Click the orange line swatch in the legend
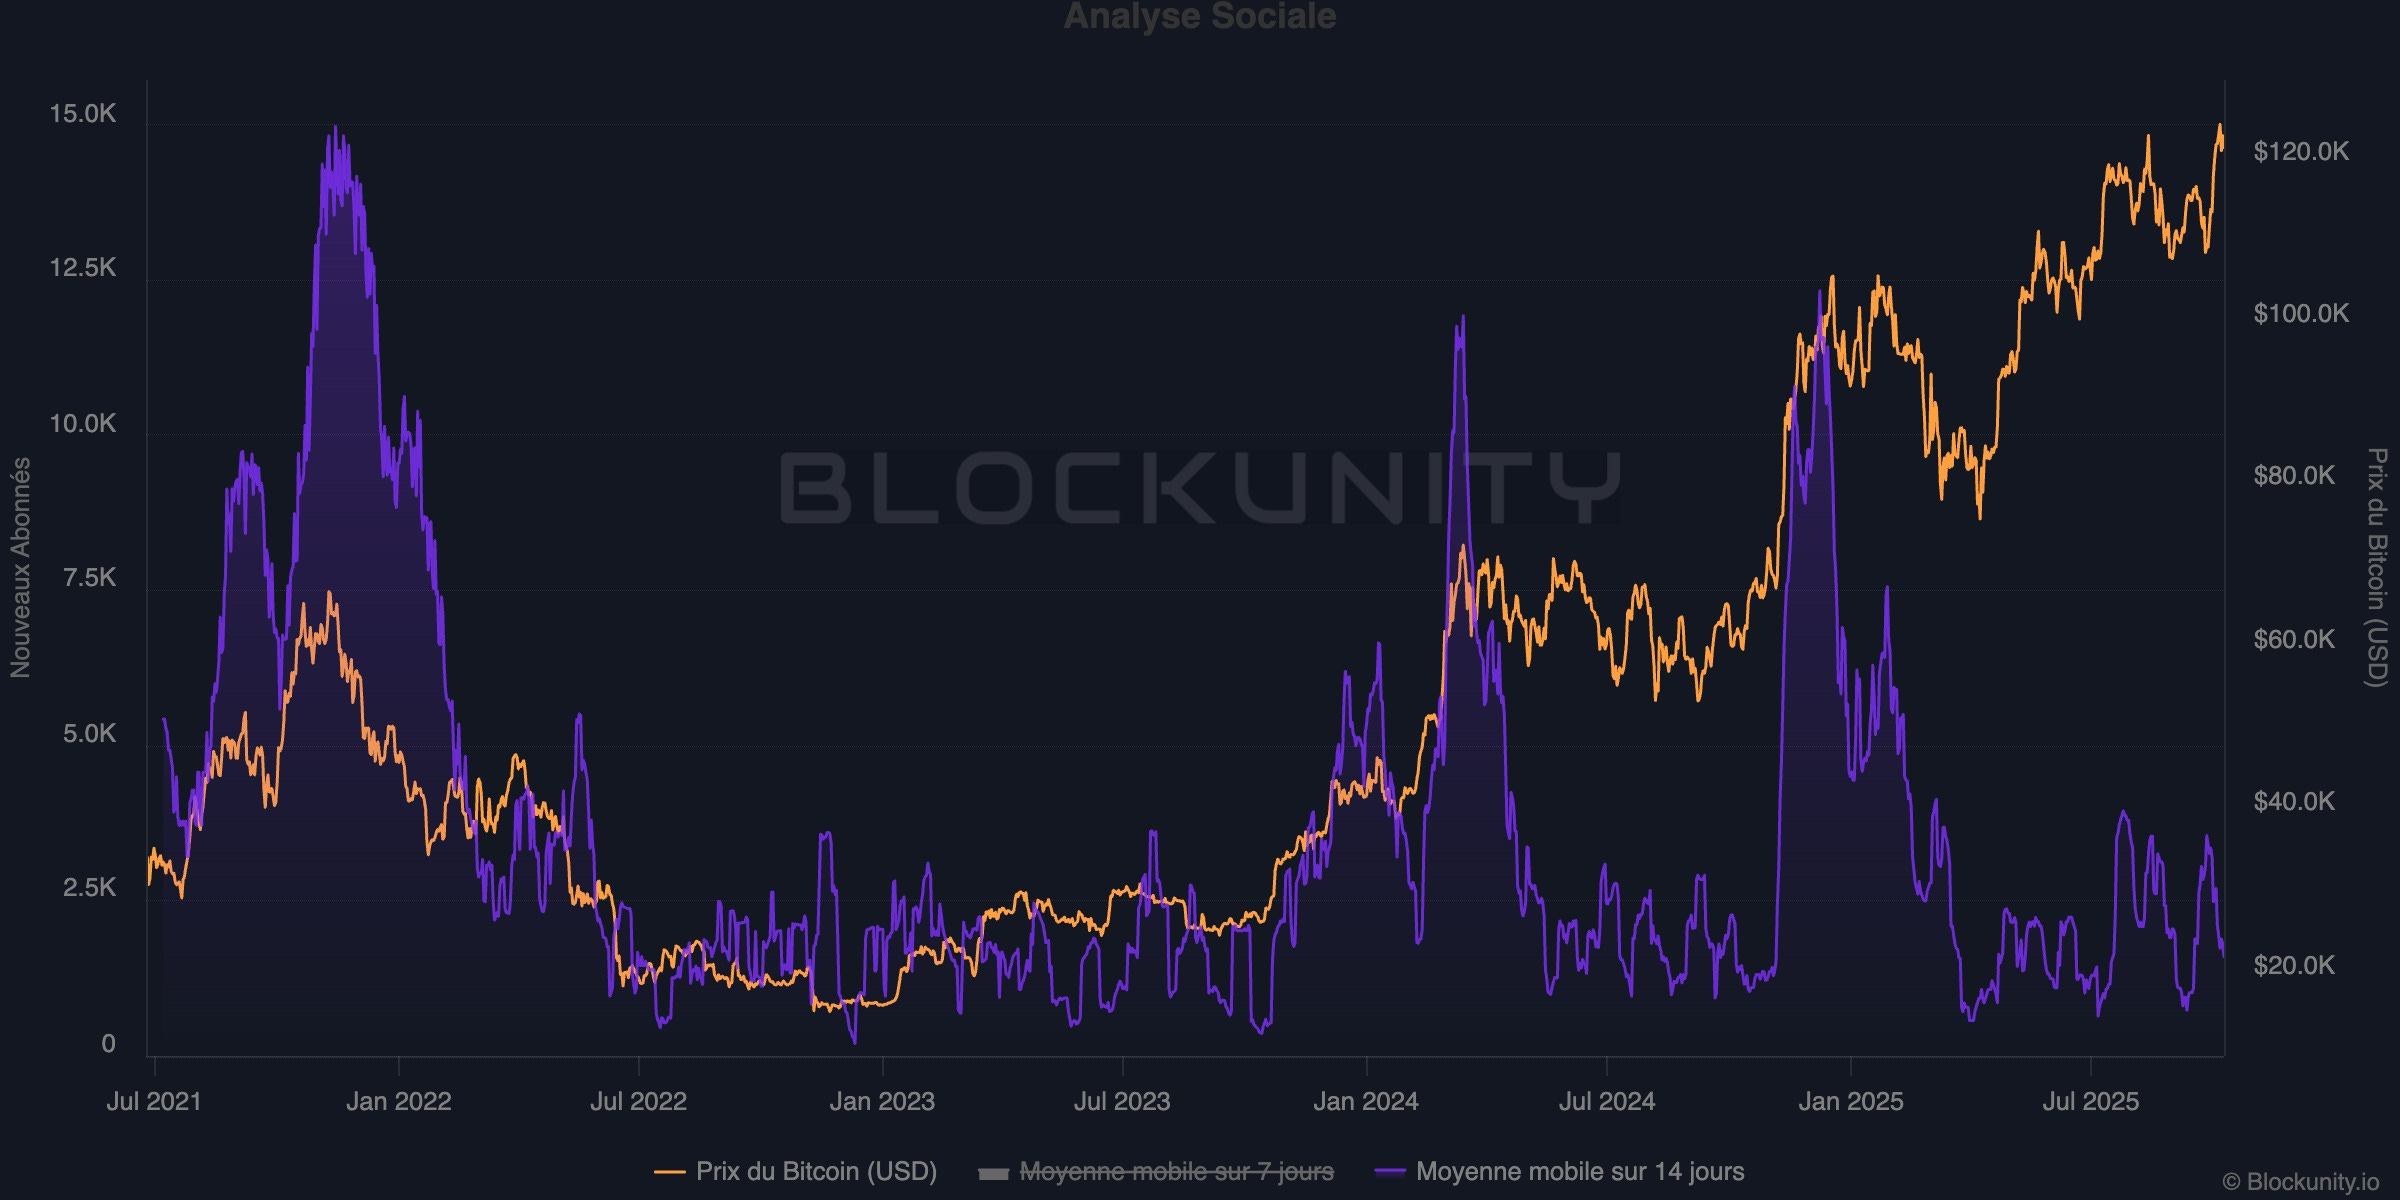Screen dimensions: 2400x1200 [x=669, y=1172]
